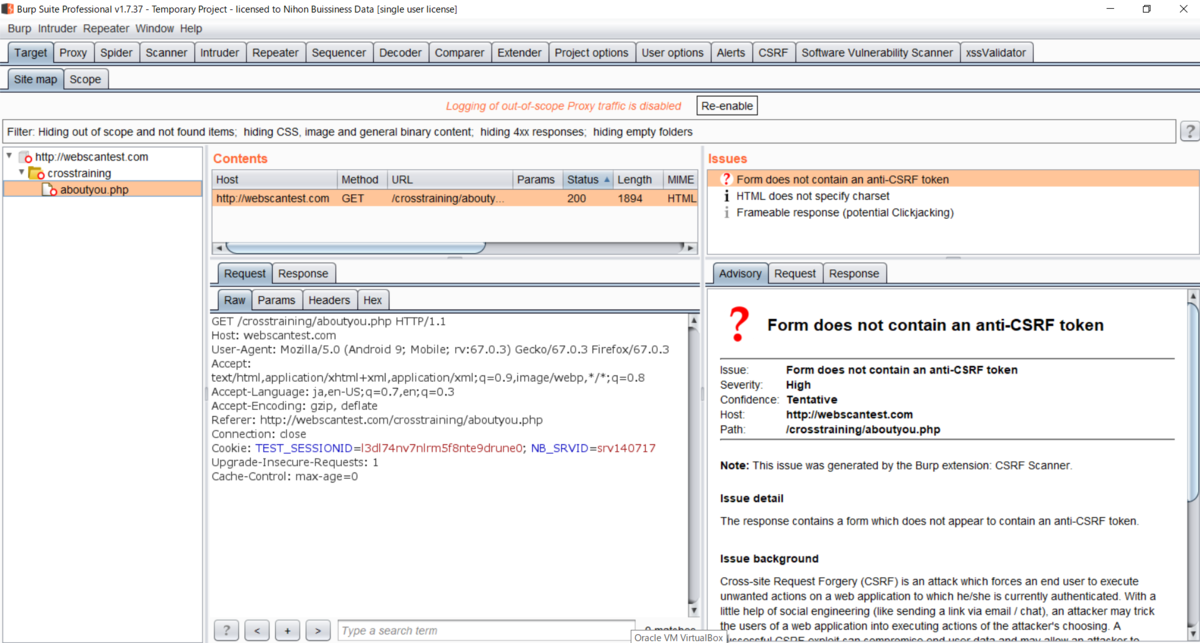
Task: Sort contents by URL column header
Action: point(450,180)
